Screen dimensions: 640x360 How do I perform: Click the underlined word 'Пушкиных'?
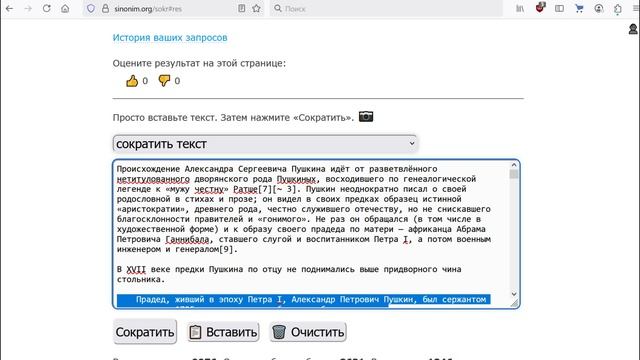coord(296,179)
